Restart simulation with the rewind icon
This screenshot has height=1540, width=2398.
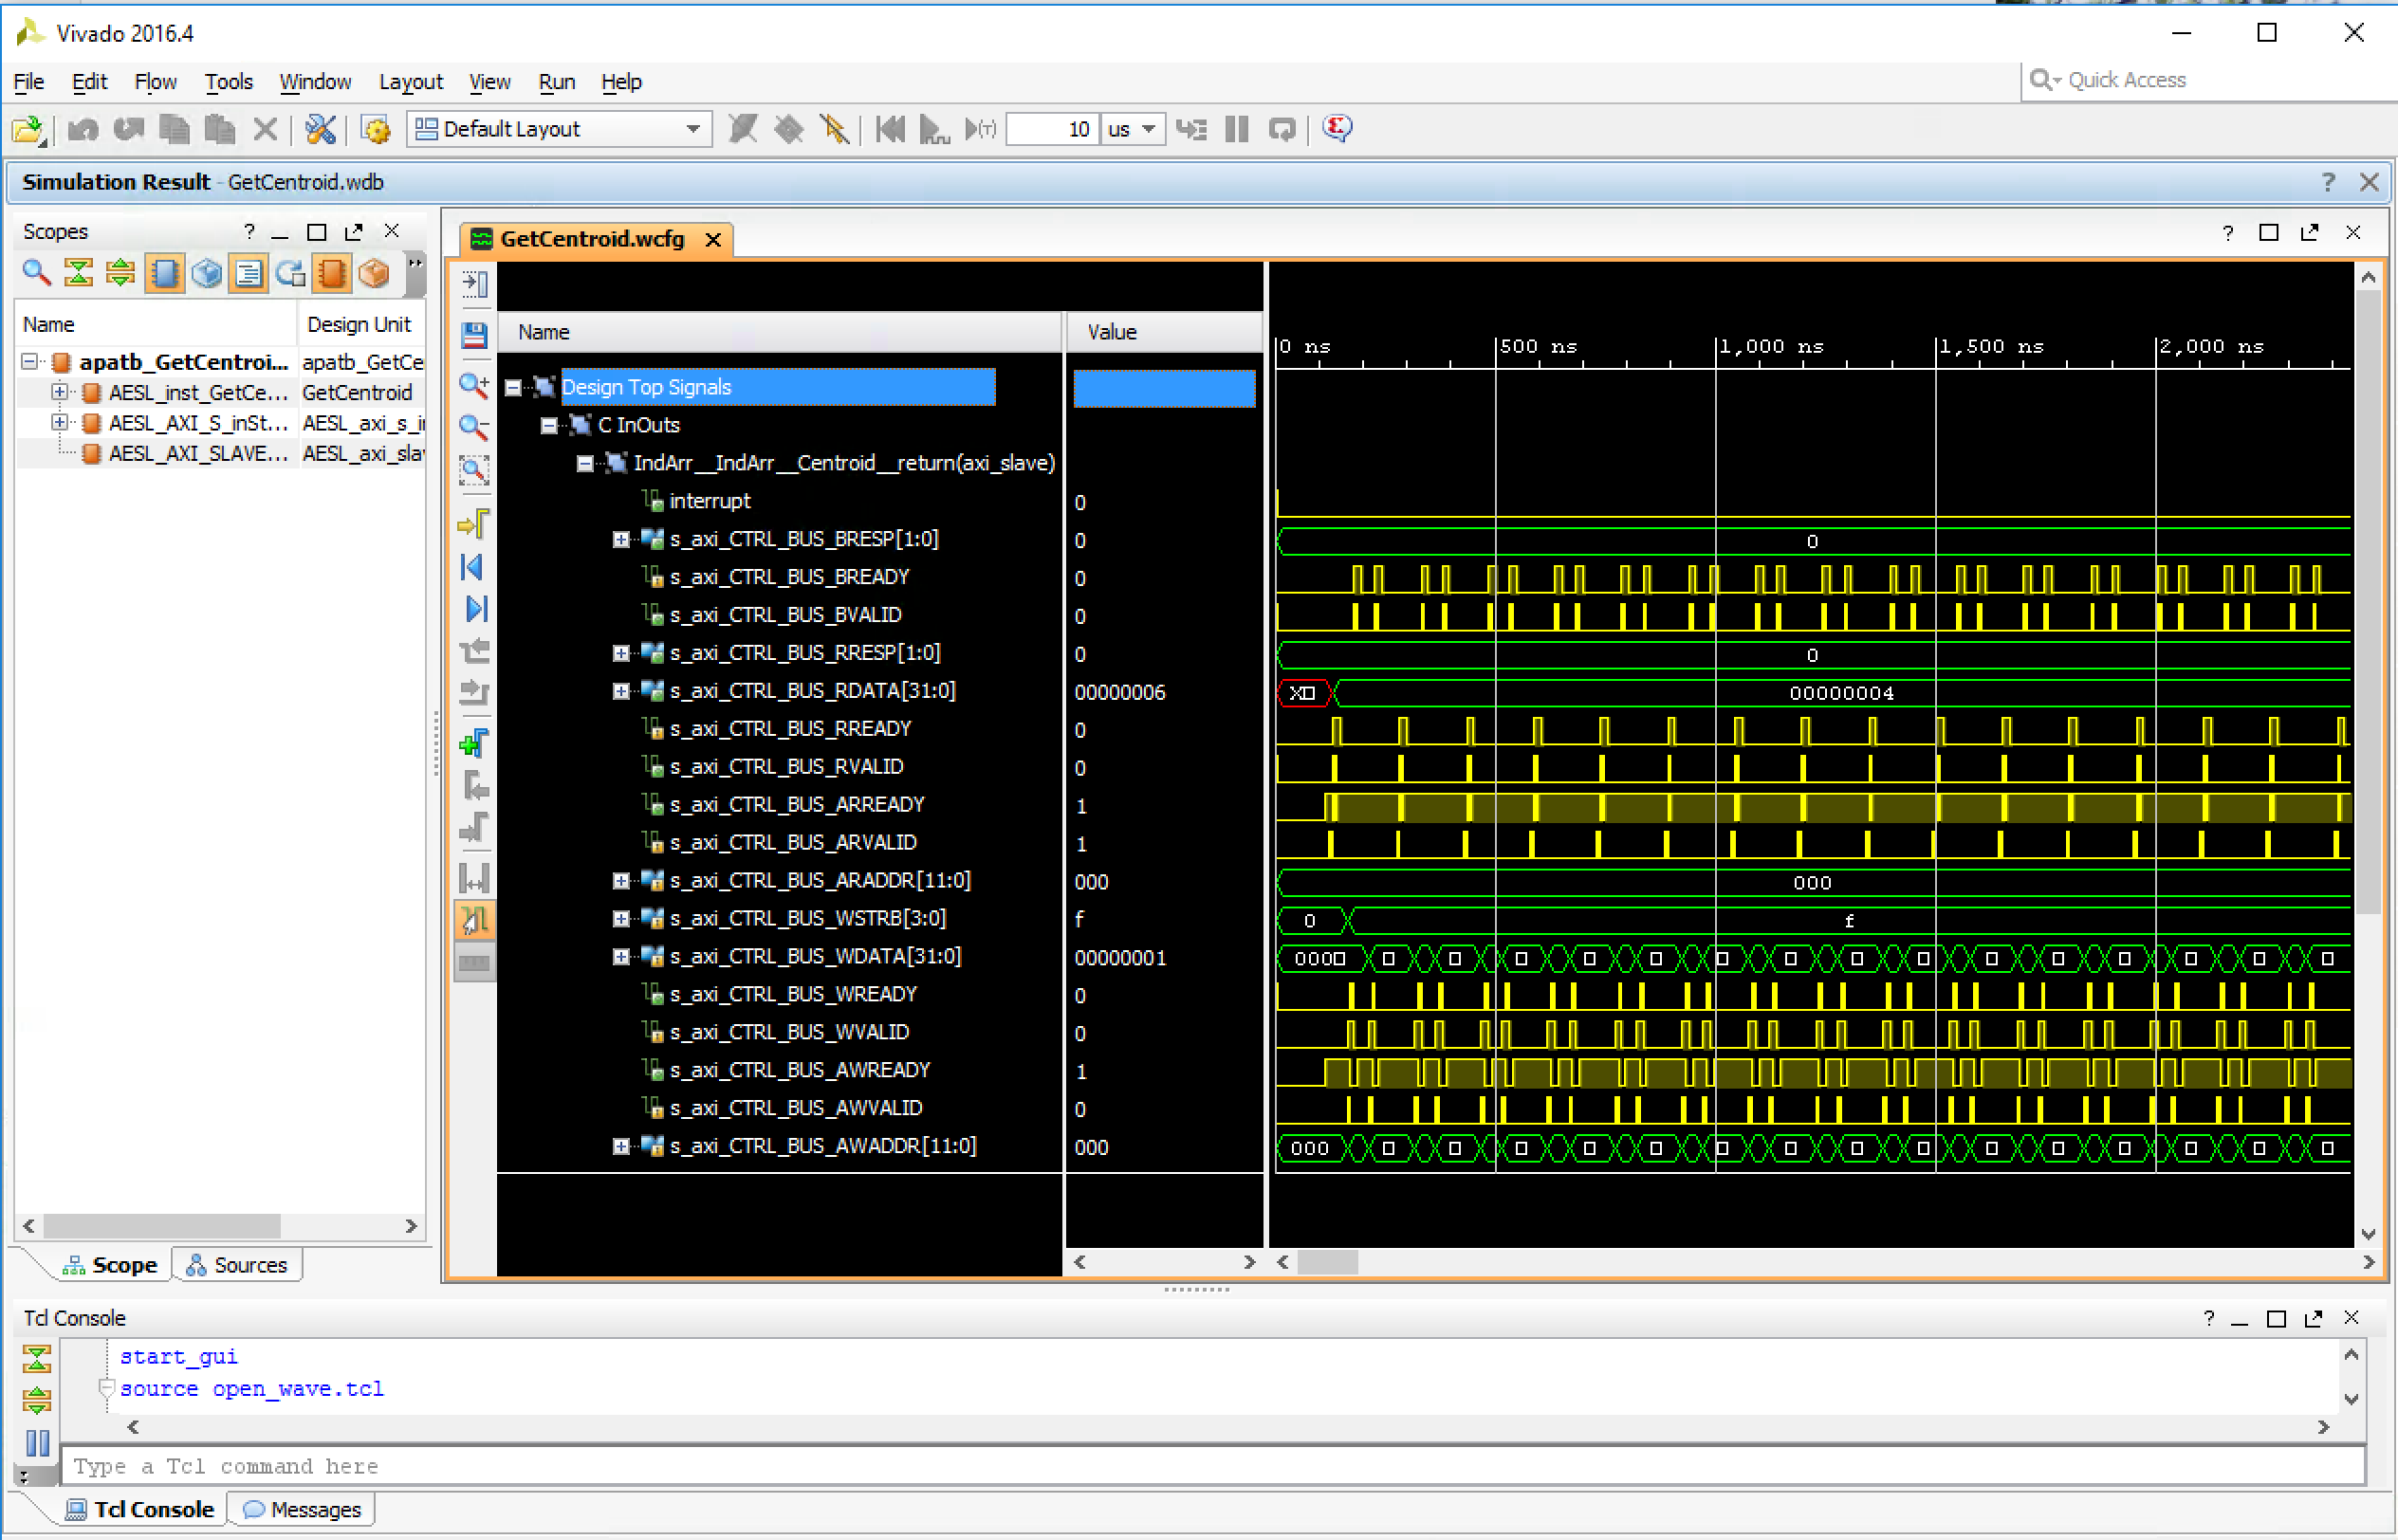(889, 129)
